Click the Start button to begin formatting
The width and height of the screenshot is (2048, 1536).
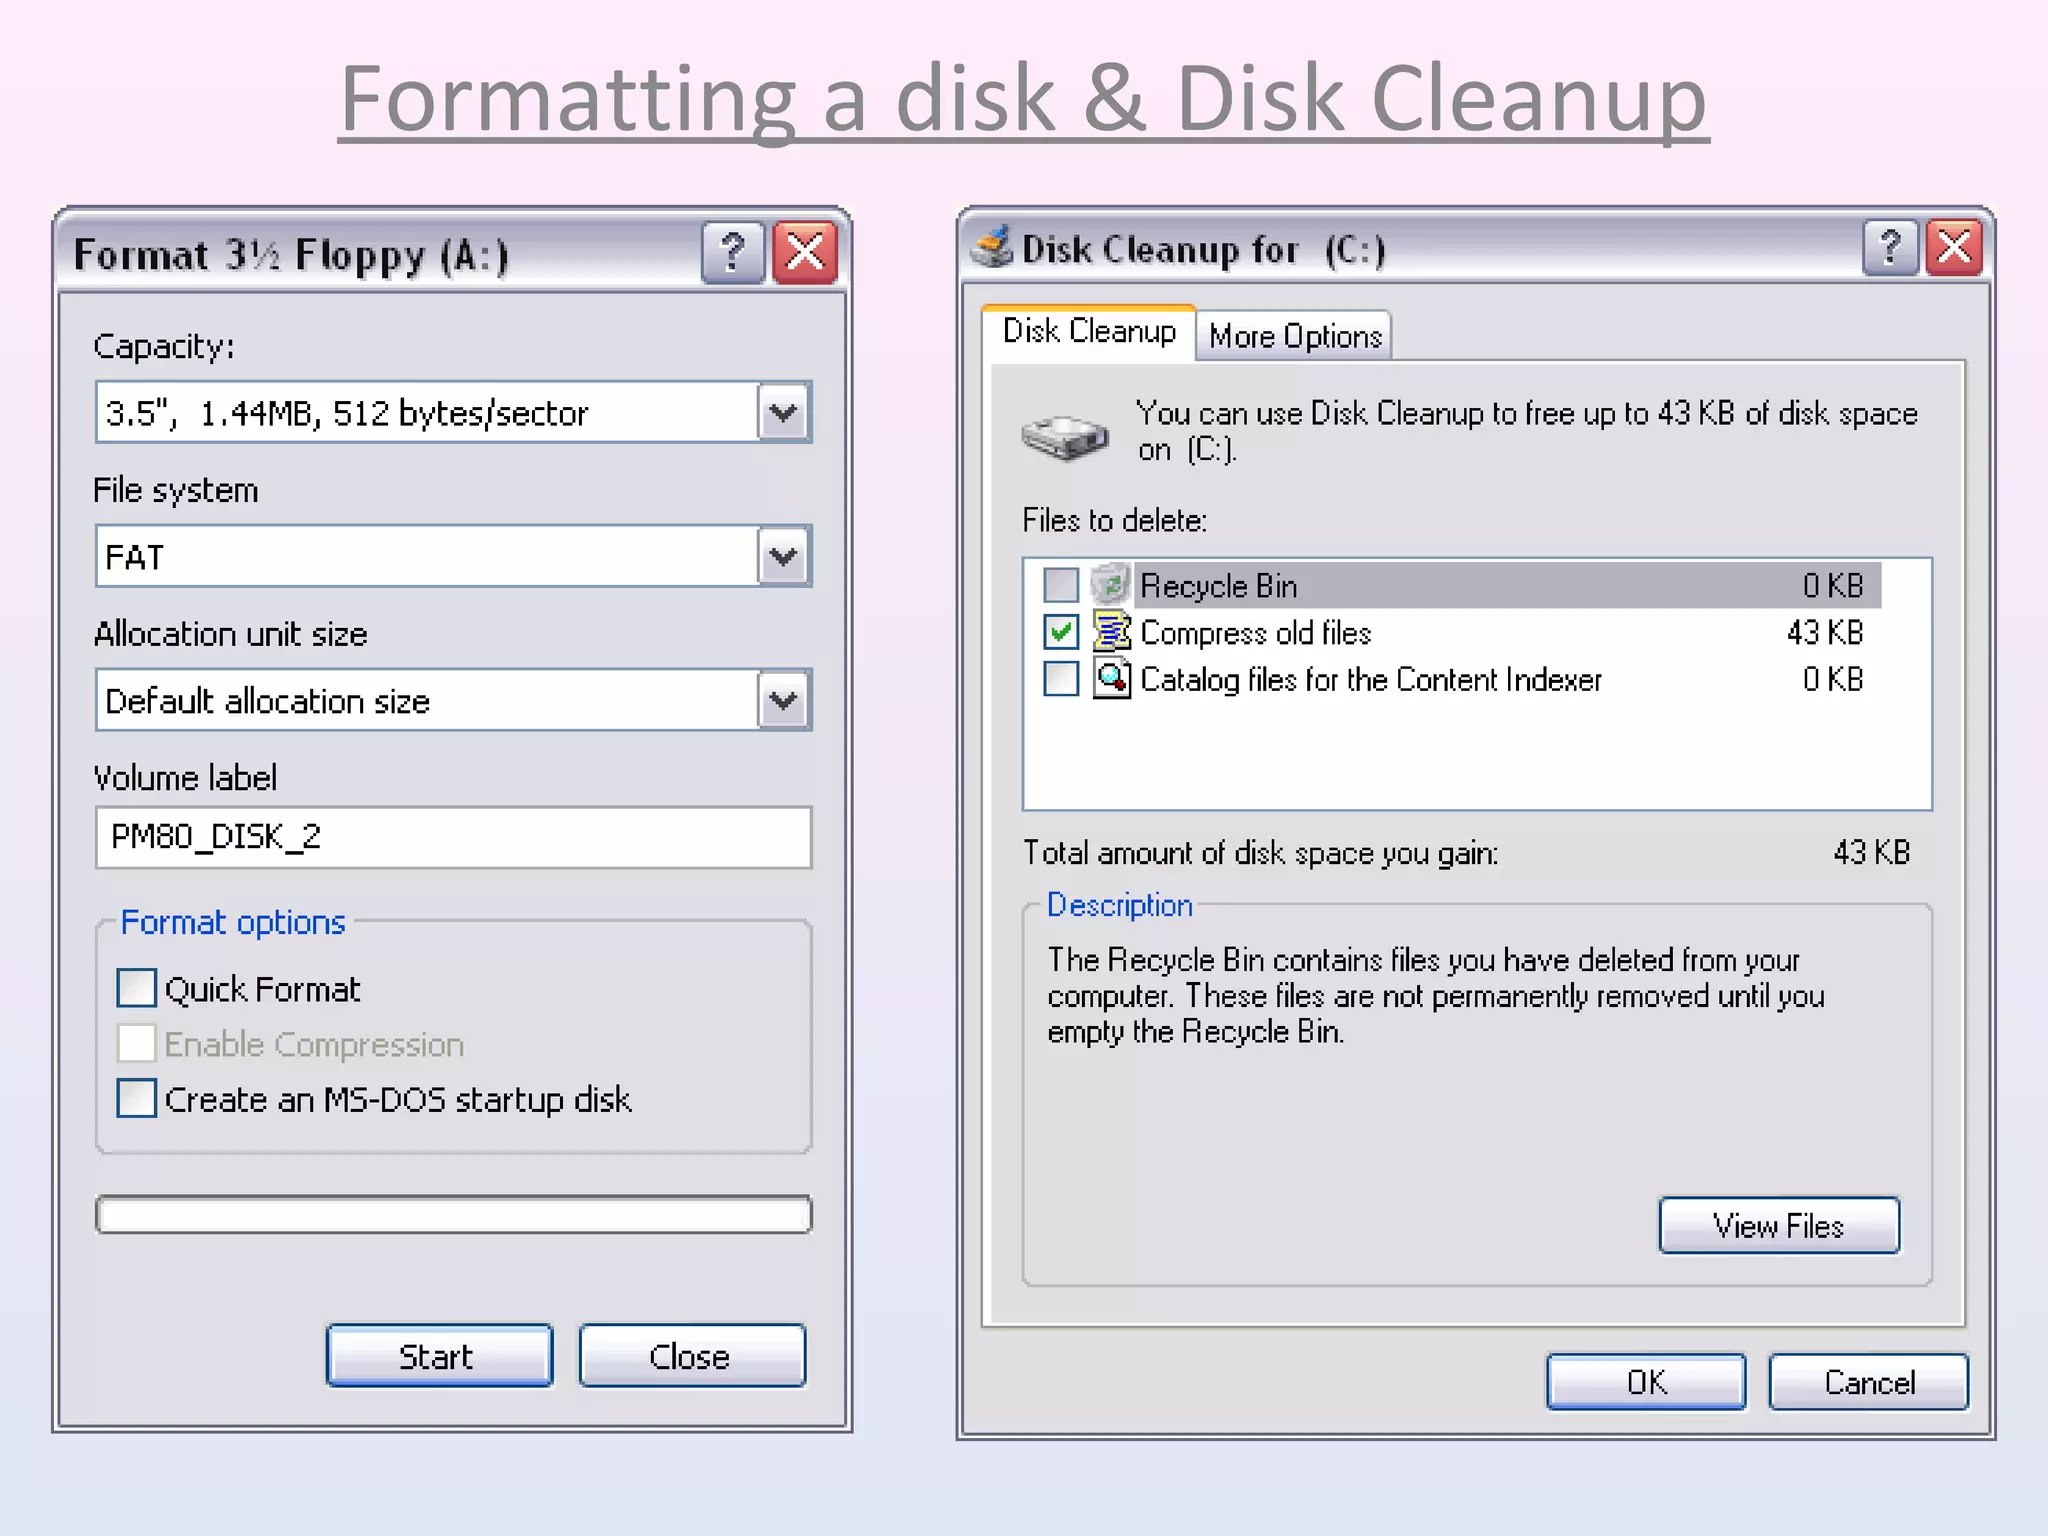[439, 1356]
